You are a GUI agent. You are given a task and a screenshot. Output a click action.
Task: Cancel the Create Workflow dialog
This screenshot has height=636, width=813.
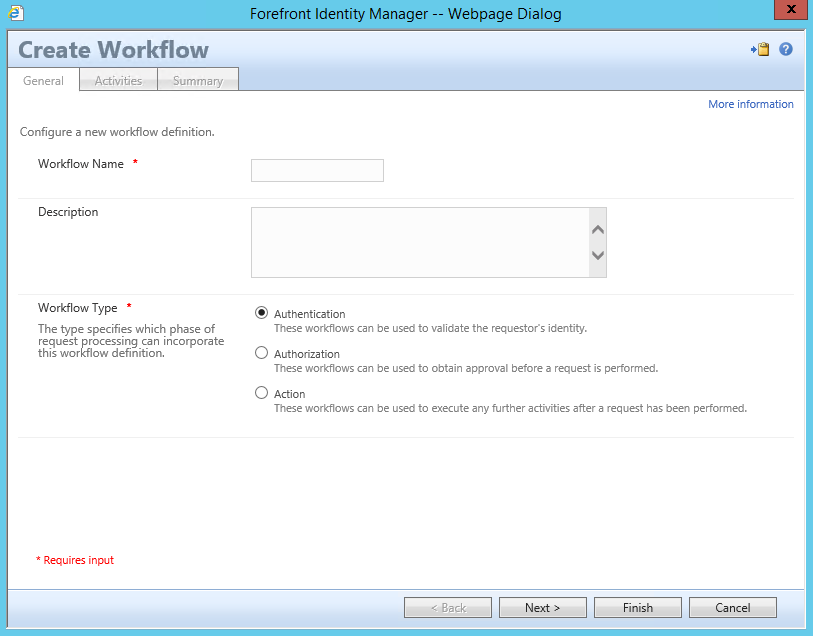point(733,607)
